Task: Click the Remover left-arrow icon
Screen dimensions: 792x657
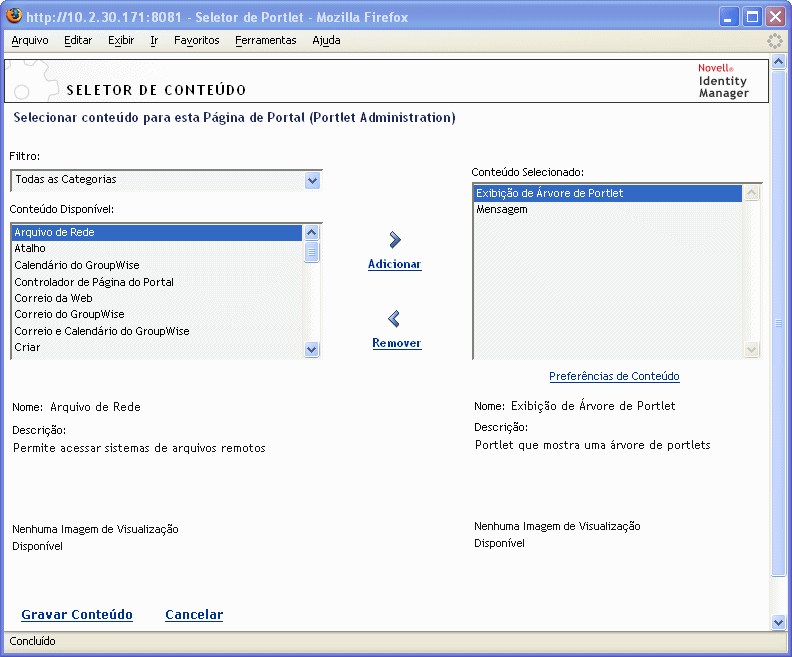Action: [x=394, y=319]
